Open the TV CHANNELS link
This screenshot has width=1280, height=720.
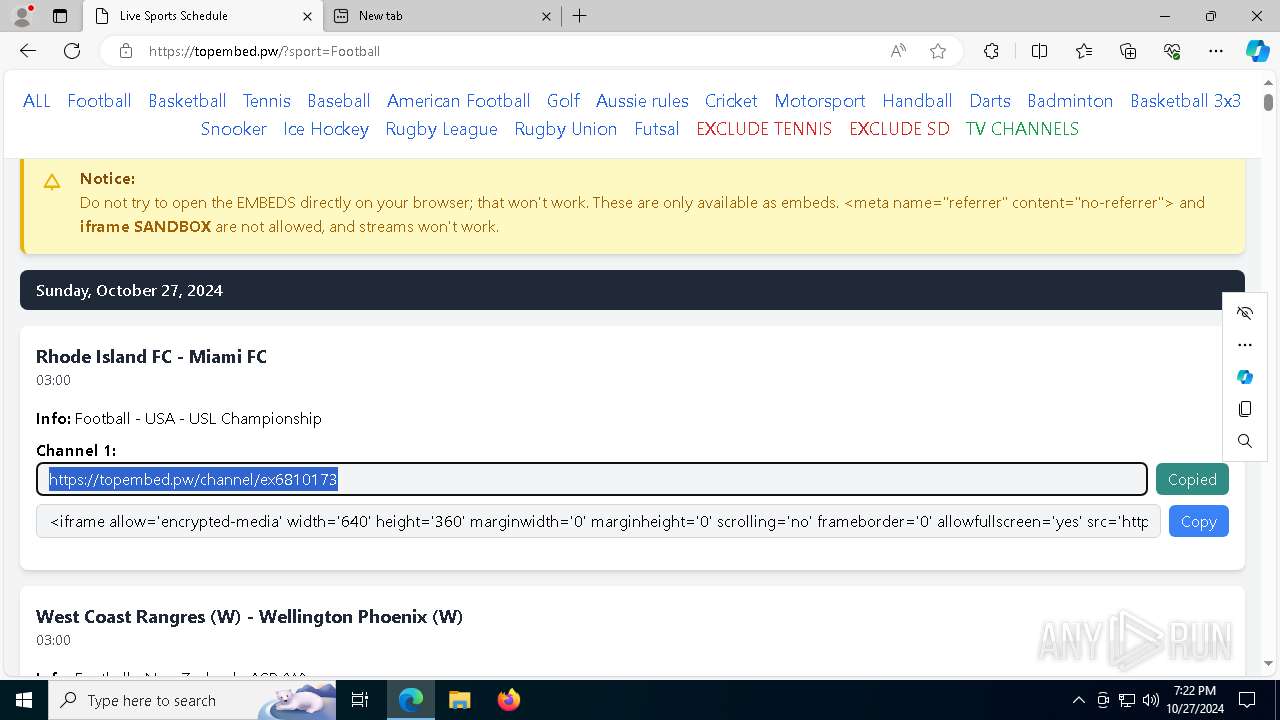point(1022,129)
